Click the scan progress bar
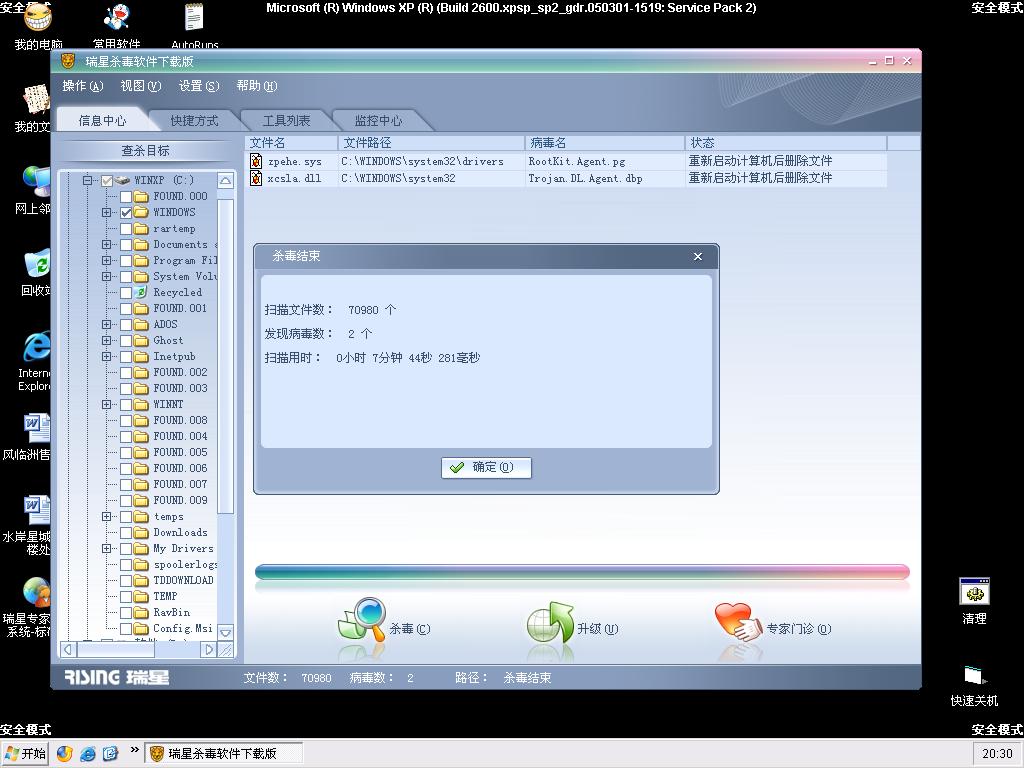1024x768 pixels. point(582,572)
